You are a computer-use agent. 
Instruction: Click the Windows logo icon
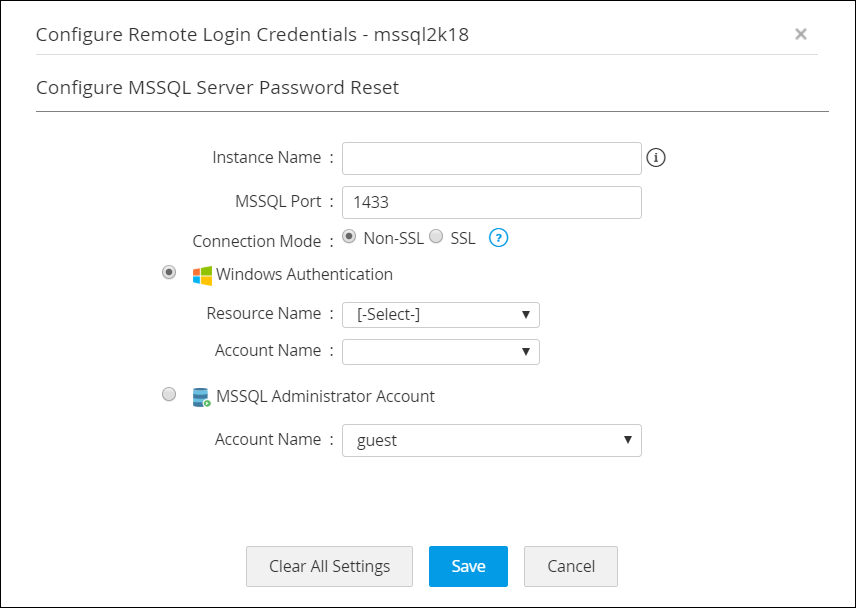(202, 275)
